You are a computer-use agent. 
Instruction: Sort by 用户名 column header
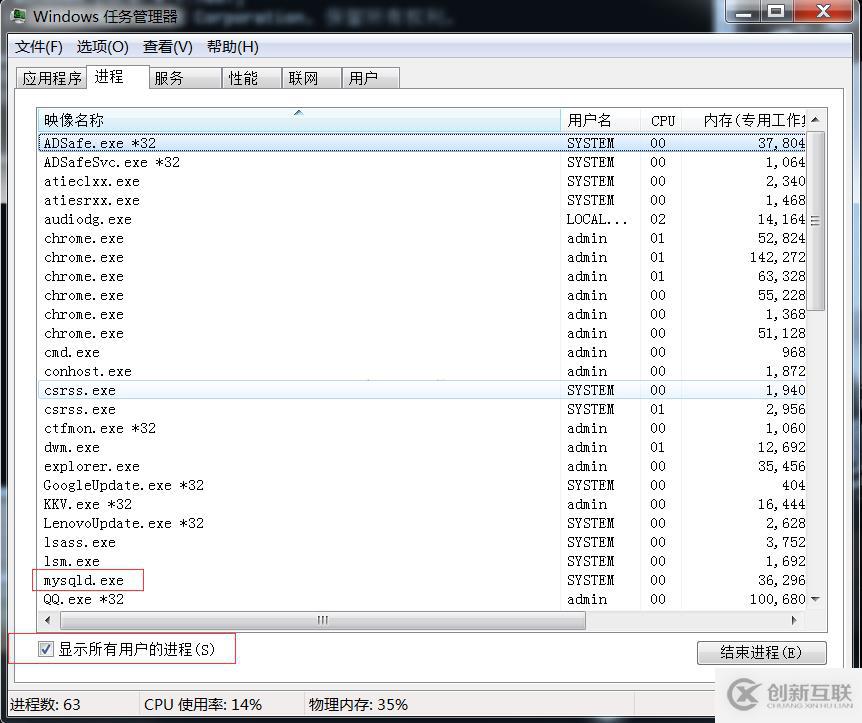tap(600, 120)
